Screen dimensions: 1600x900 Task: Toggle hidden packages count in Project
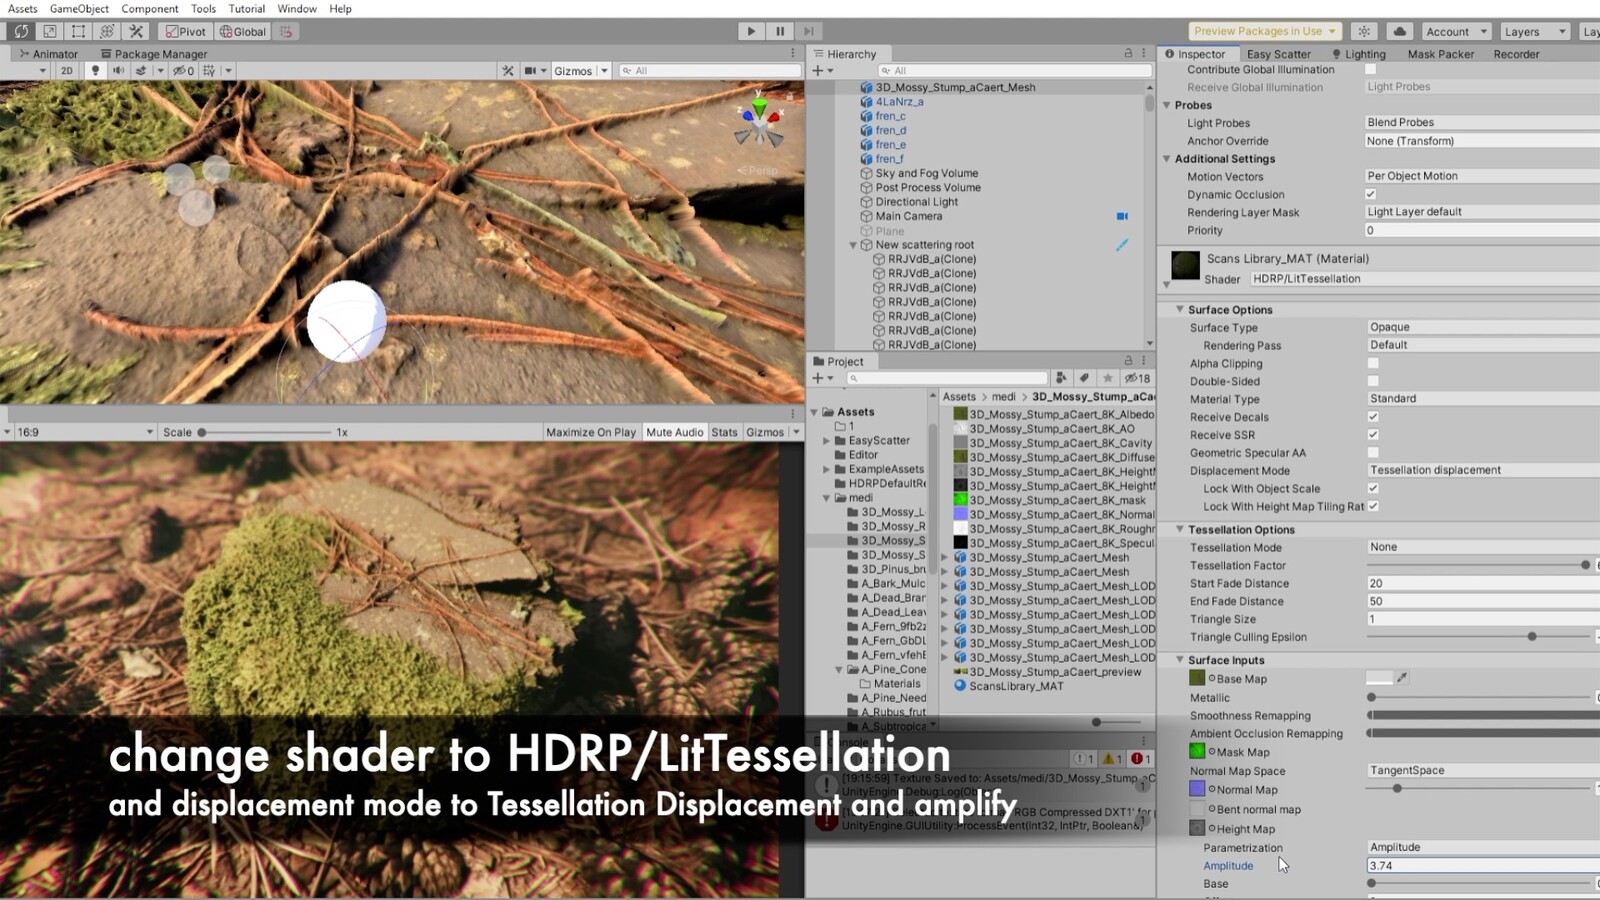point(1137,378)
